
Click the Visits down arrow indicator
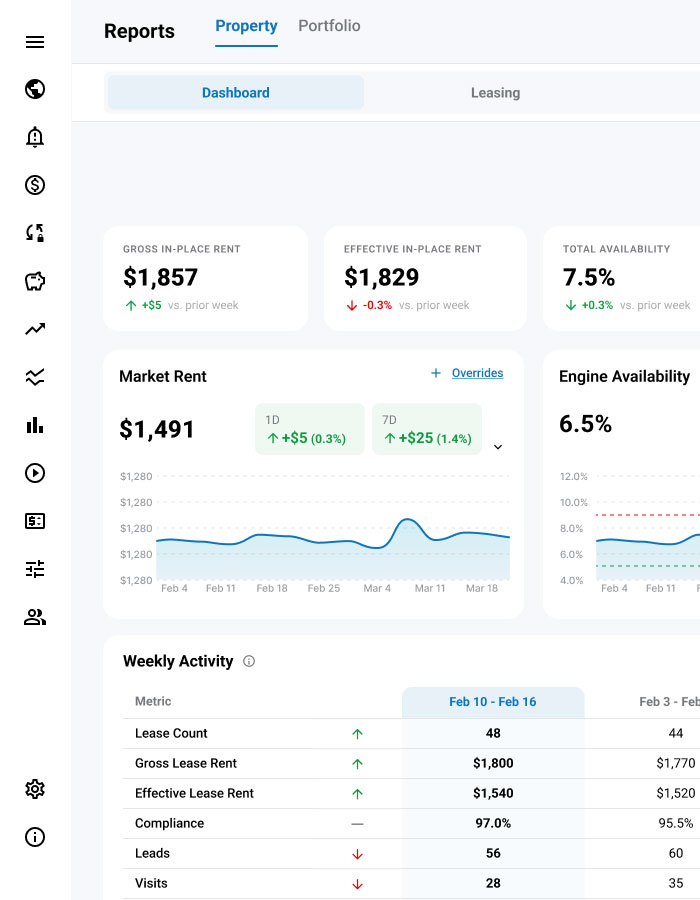click(357, 884)
